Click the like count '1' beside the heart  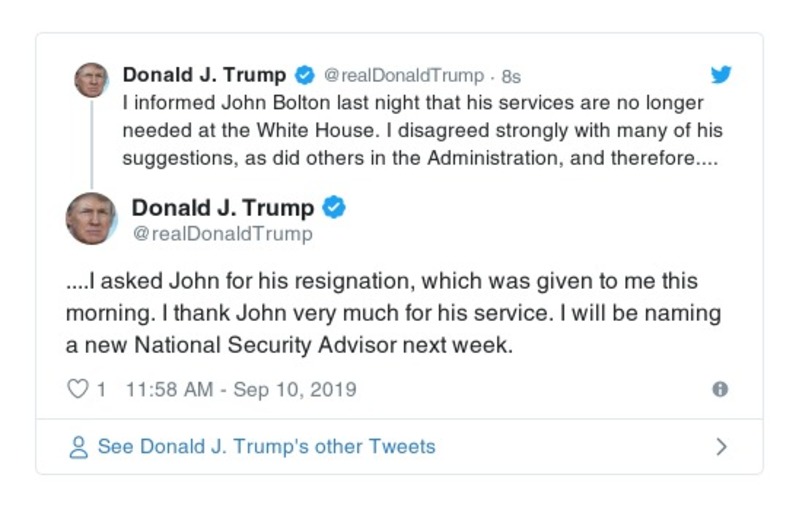point(101,389)
